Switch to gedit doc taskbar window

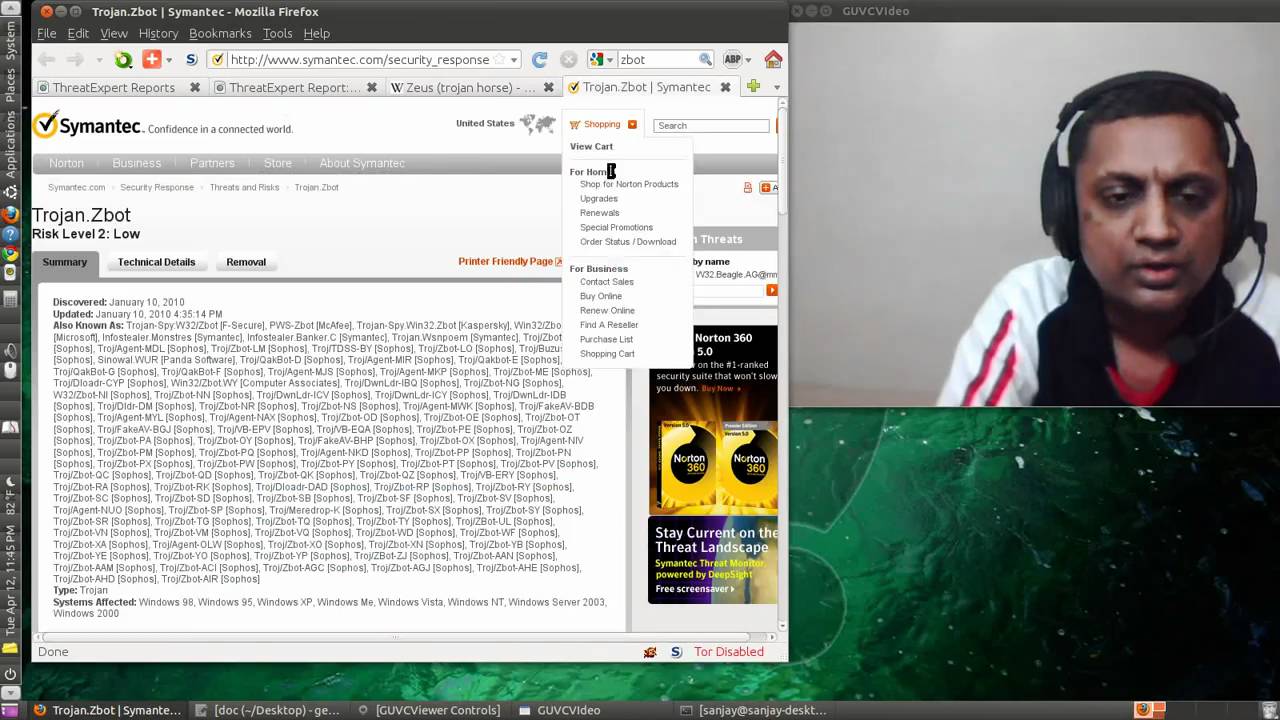[x=268, y=710]
